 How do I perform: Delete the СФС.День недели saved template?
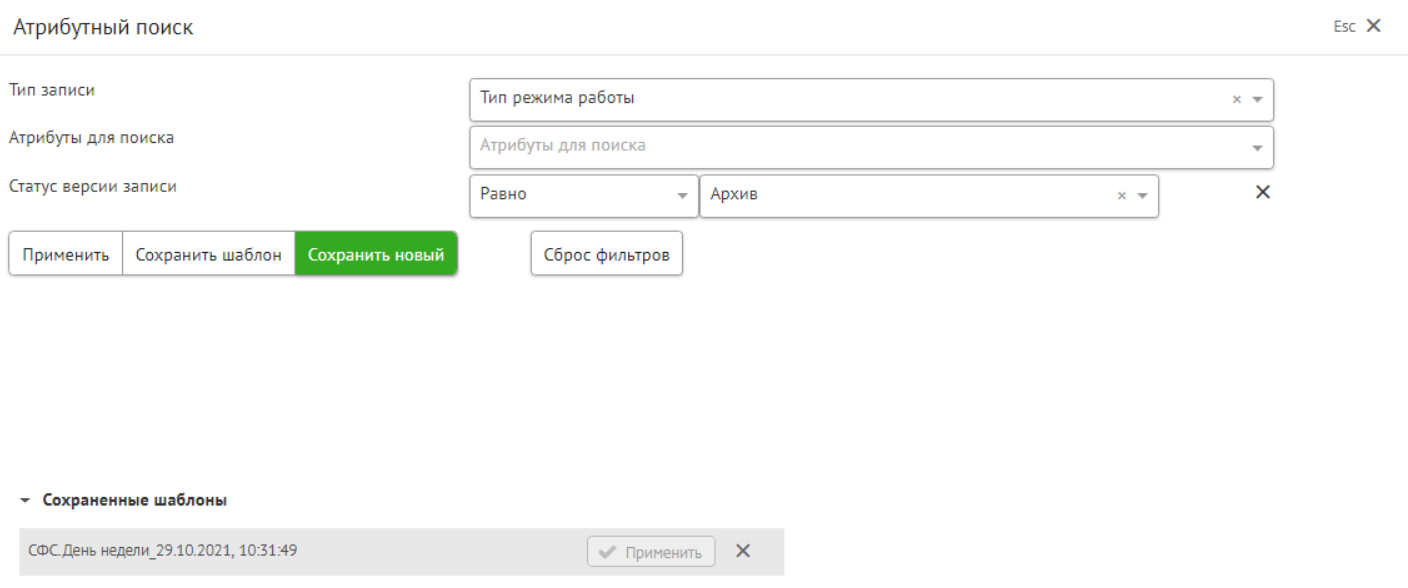pos(743,551)
